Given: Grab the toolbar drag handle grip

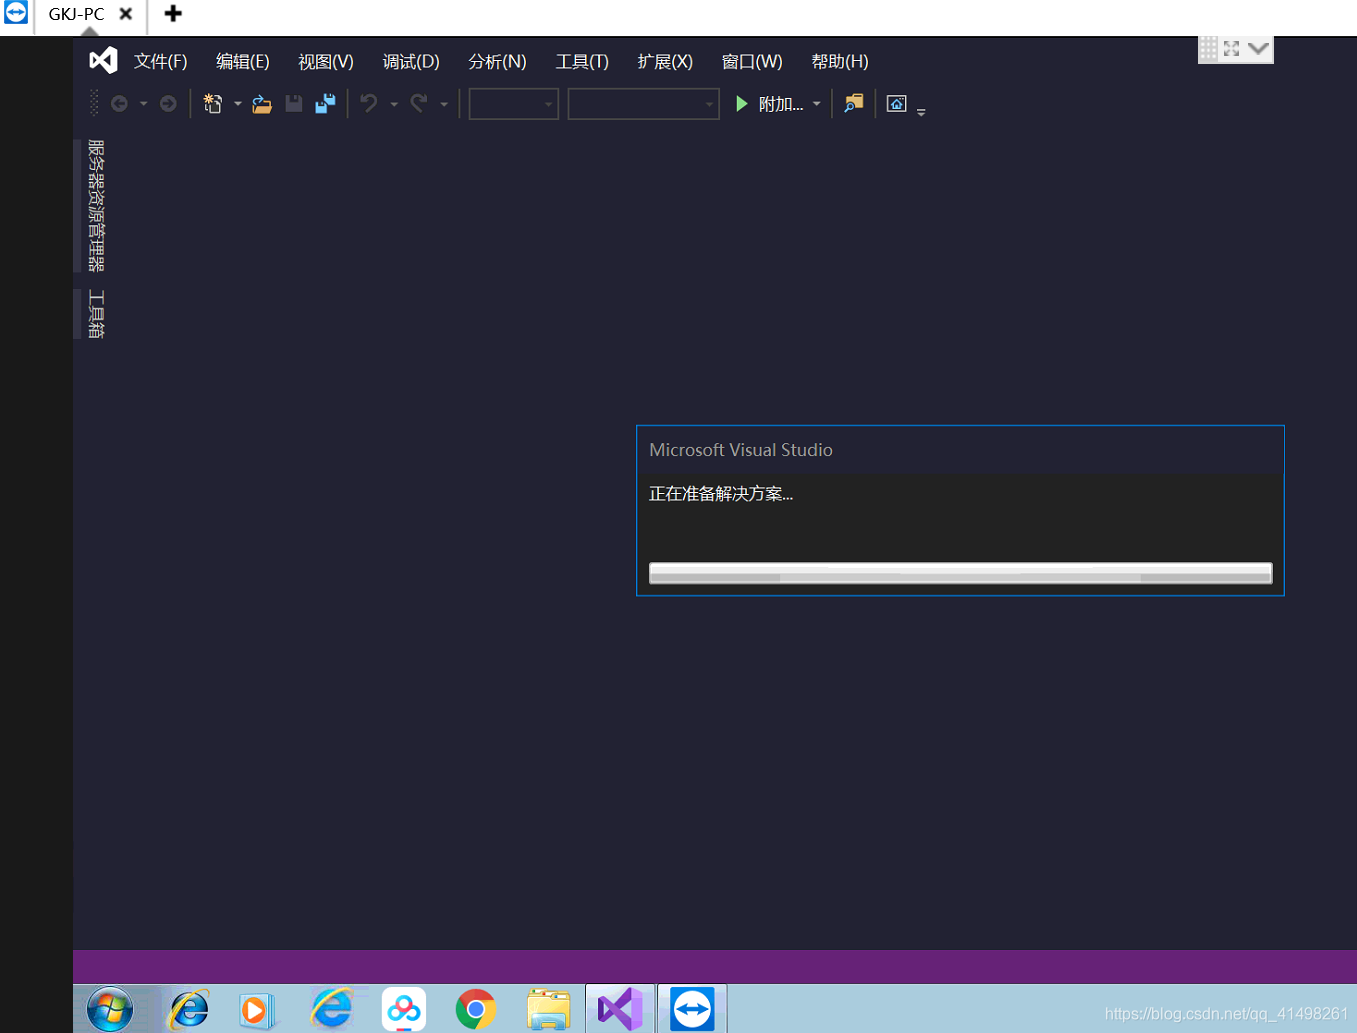Looking at the screenshot, I should [94, 103].
